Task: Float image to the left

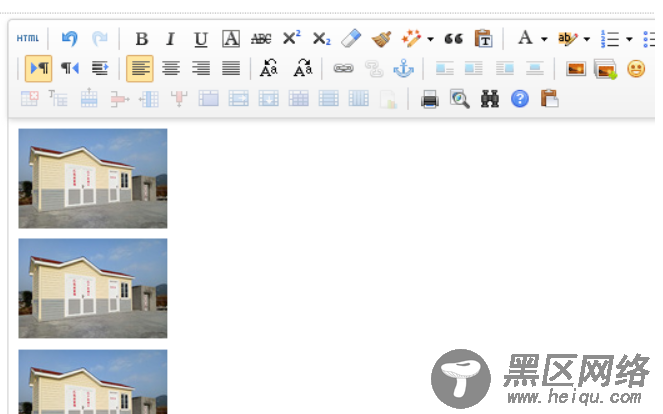Action: [x=474, y=68]
